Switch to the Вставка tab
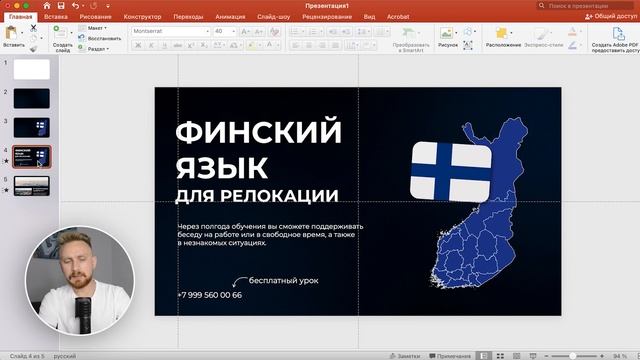Screen dimensions: 640x360 (56, 17)
